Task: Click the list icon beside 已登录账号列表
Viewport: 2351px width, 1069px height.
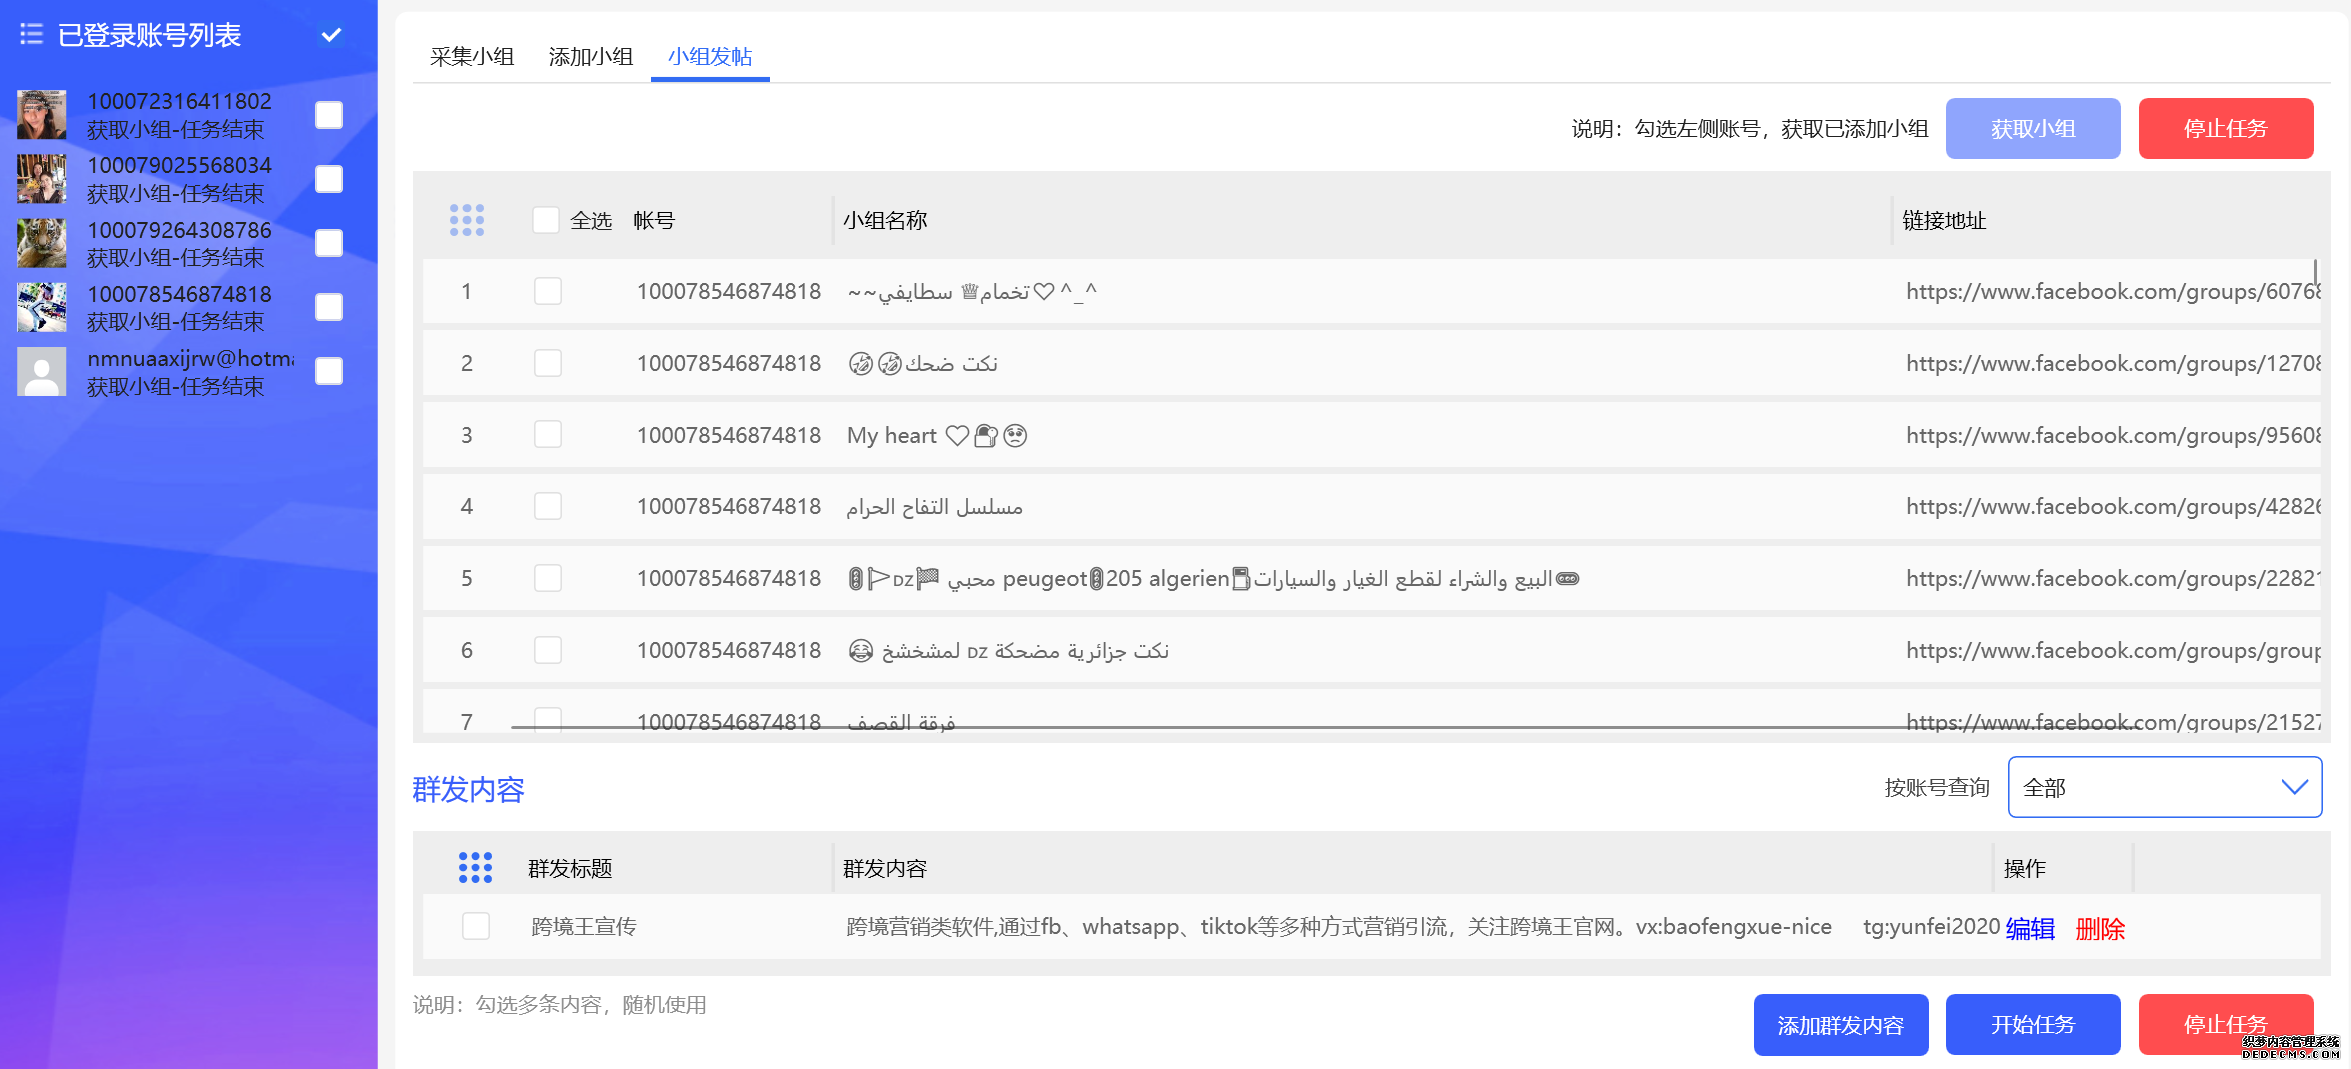Action: pyautogui.click(x=31, y=35)
